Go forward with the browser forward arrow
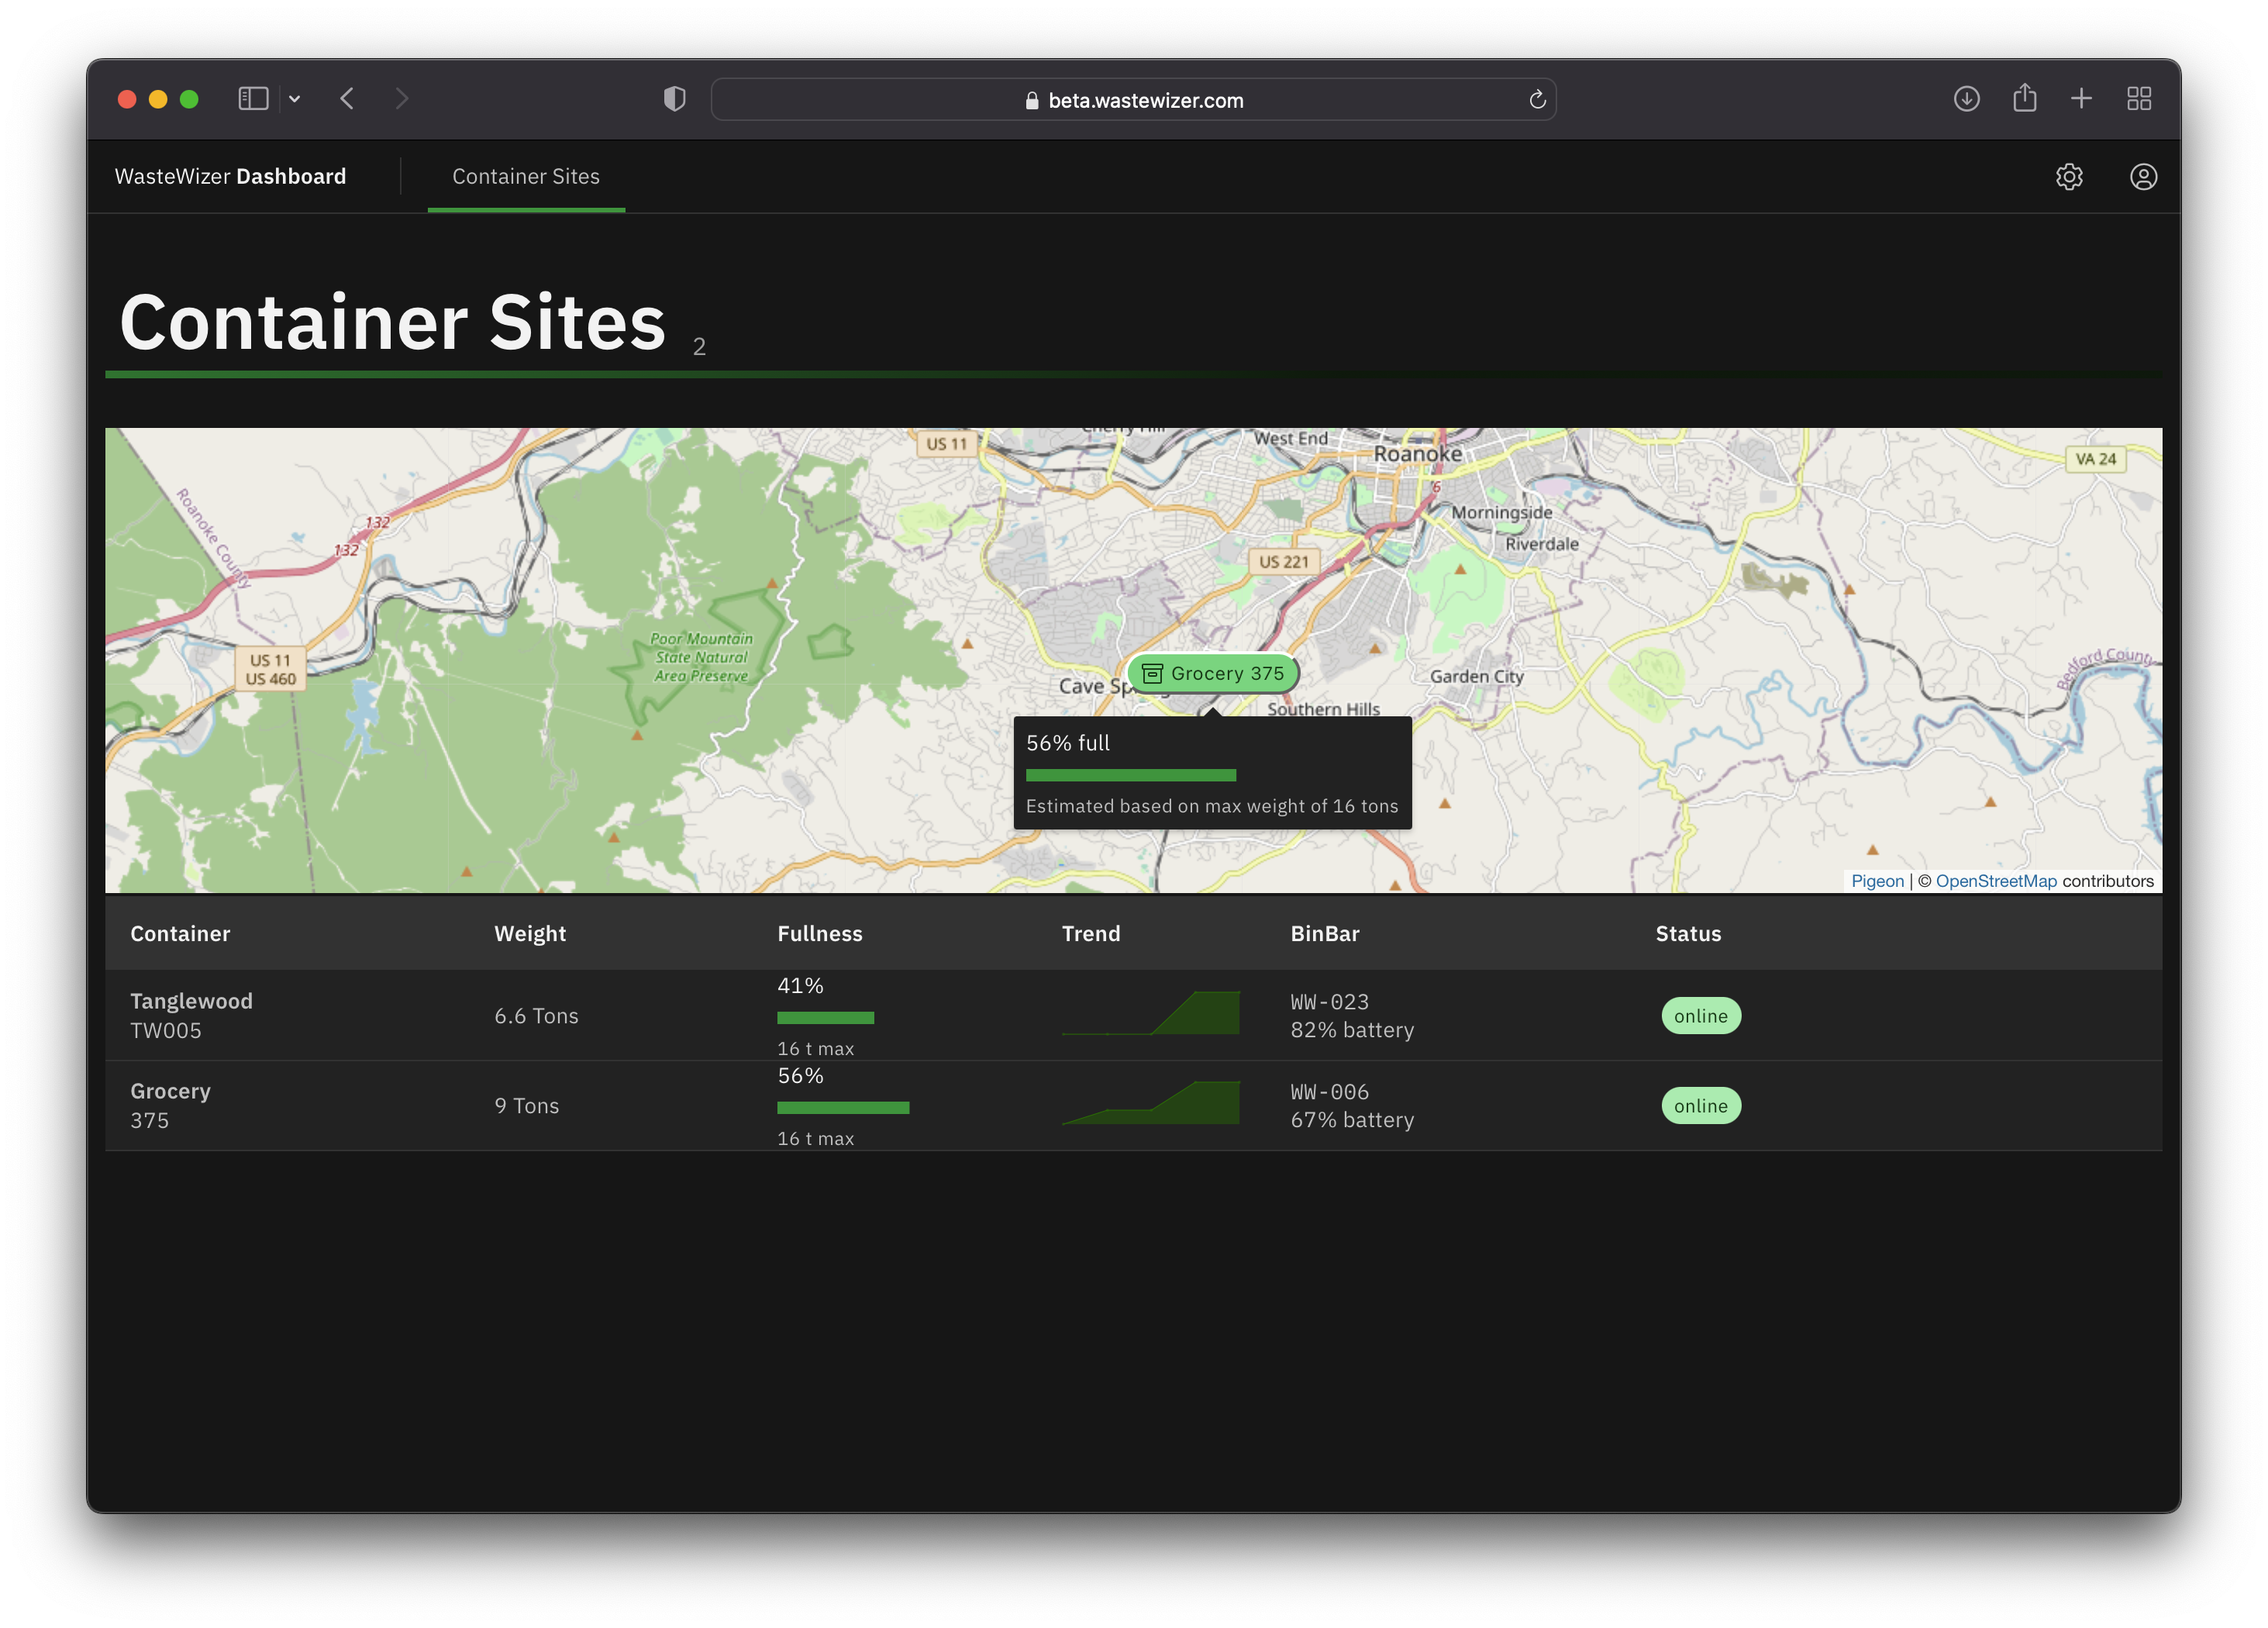Viewport: 2268px width, 1628px height. click(x=401, y=99)
